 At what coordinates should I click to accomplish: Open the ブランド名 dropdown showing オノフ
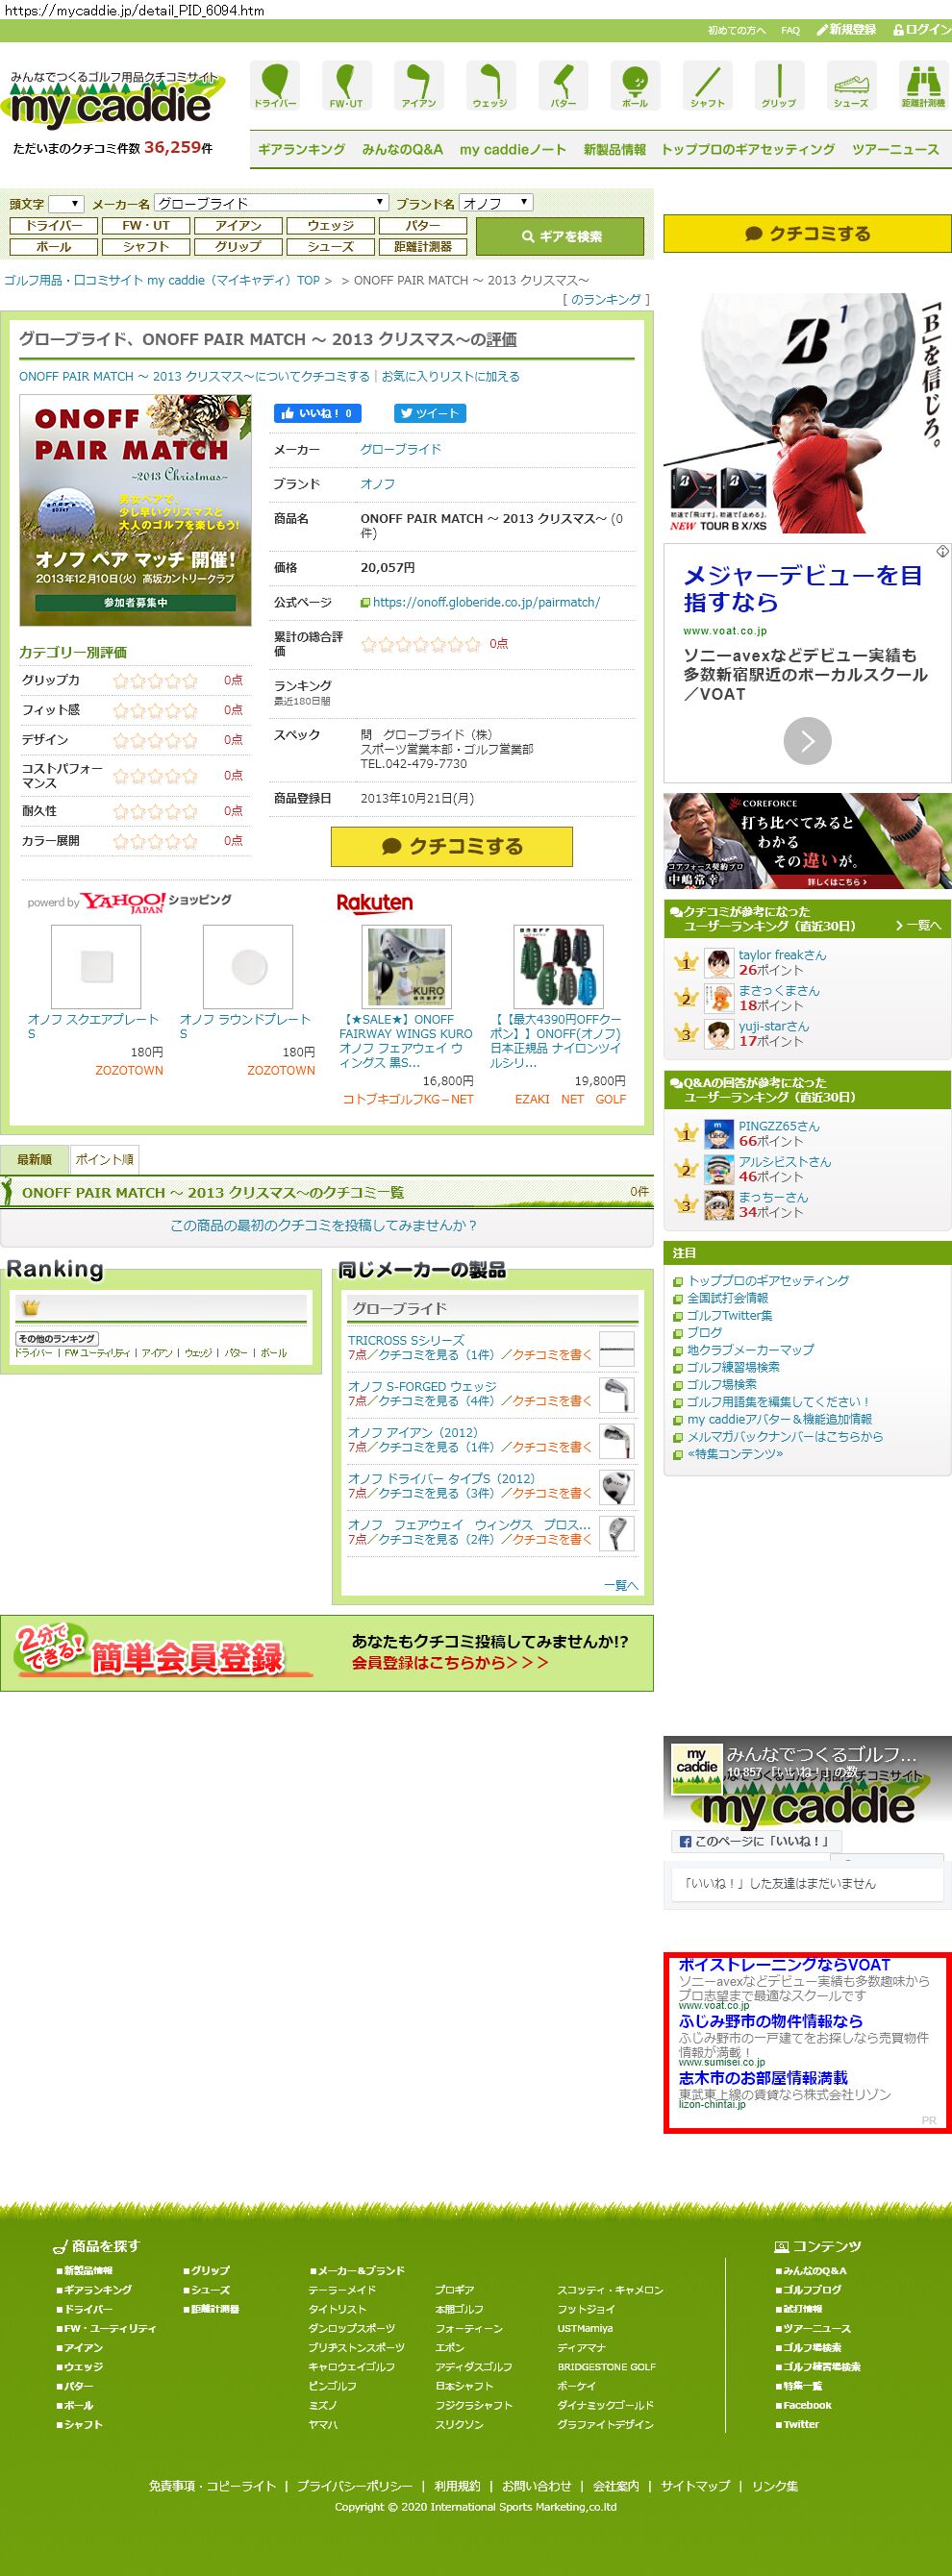pos(496,203)
